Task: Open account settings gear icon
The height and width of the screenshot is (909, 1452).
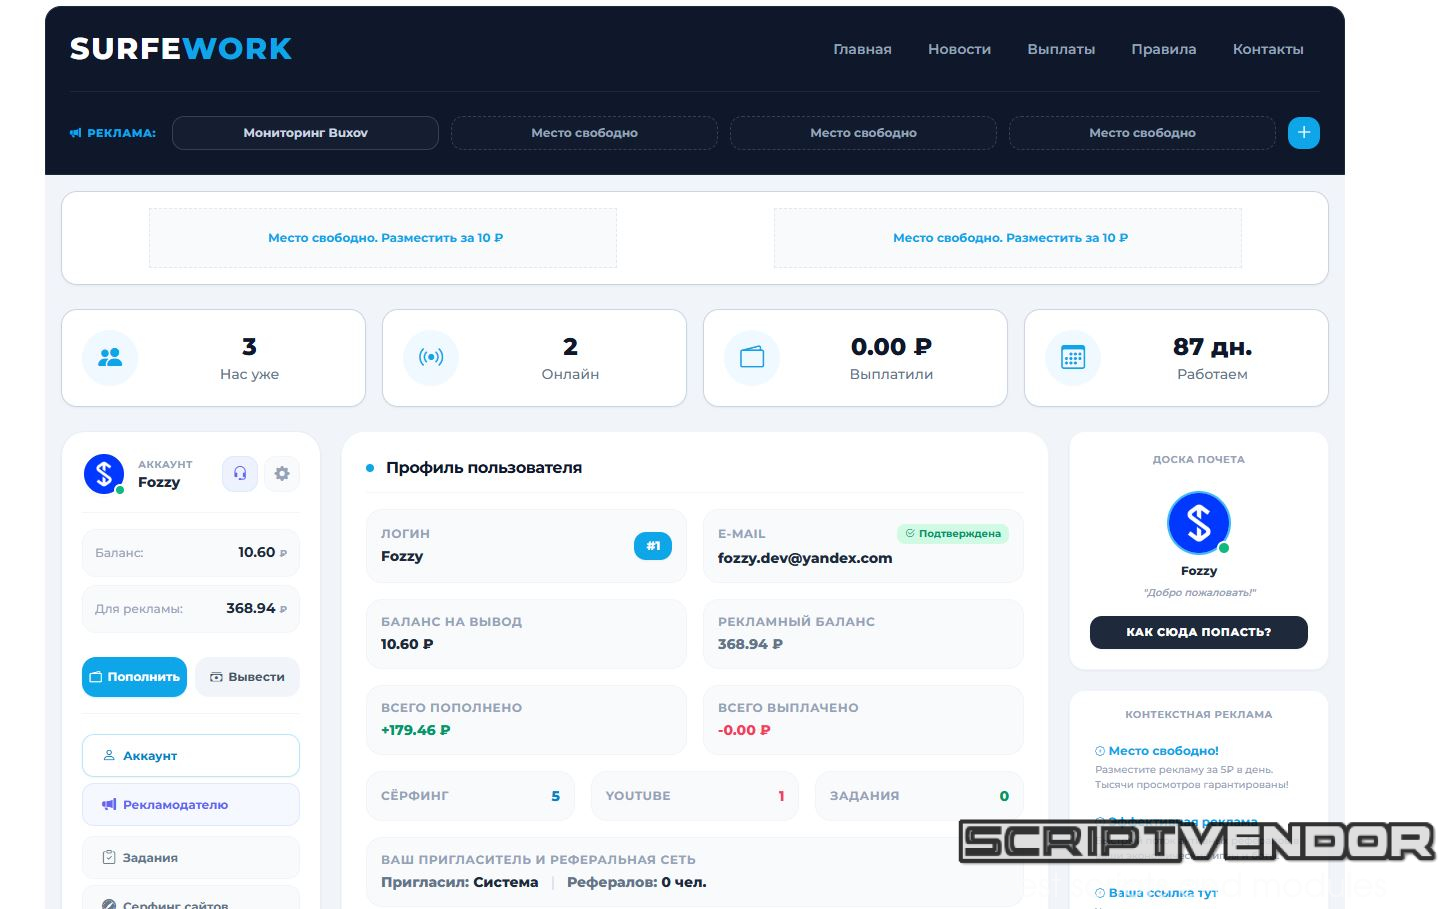Action: point(282,473)
